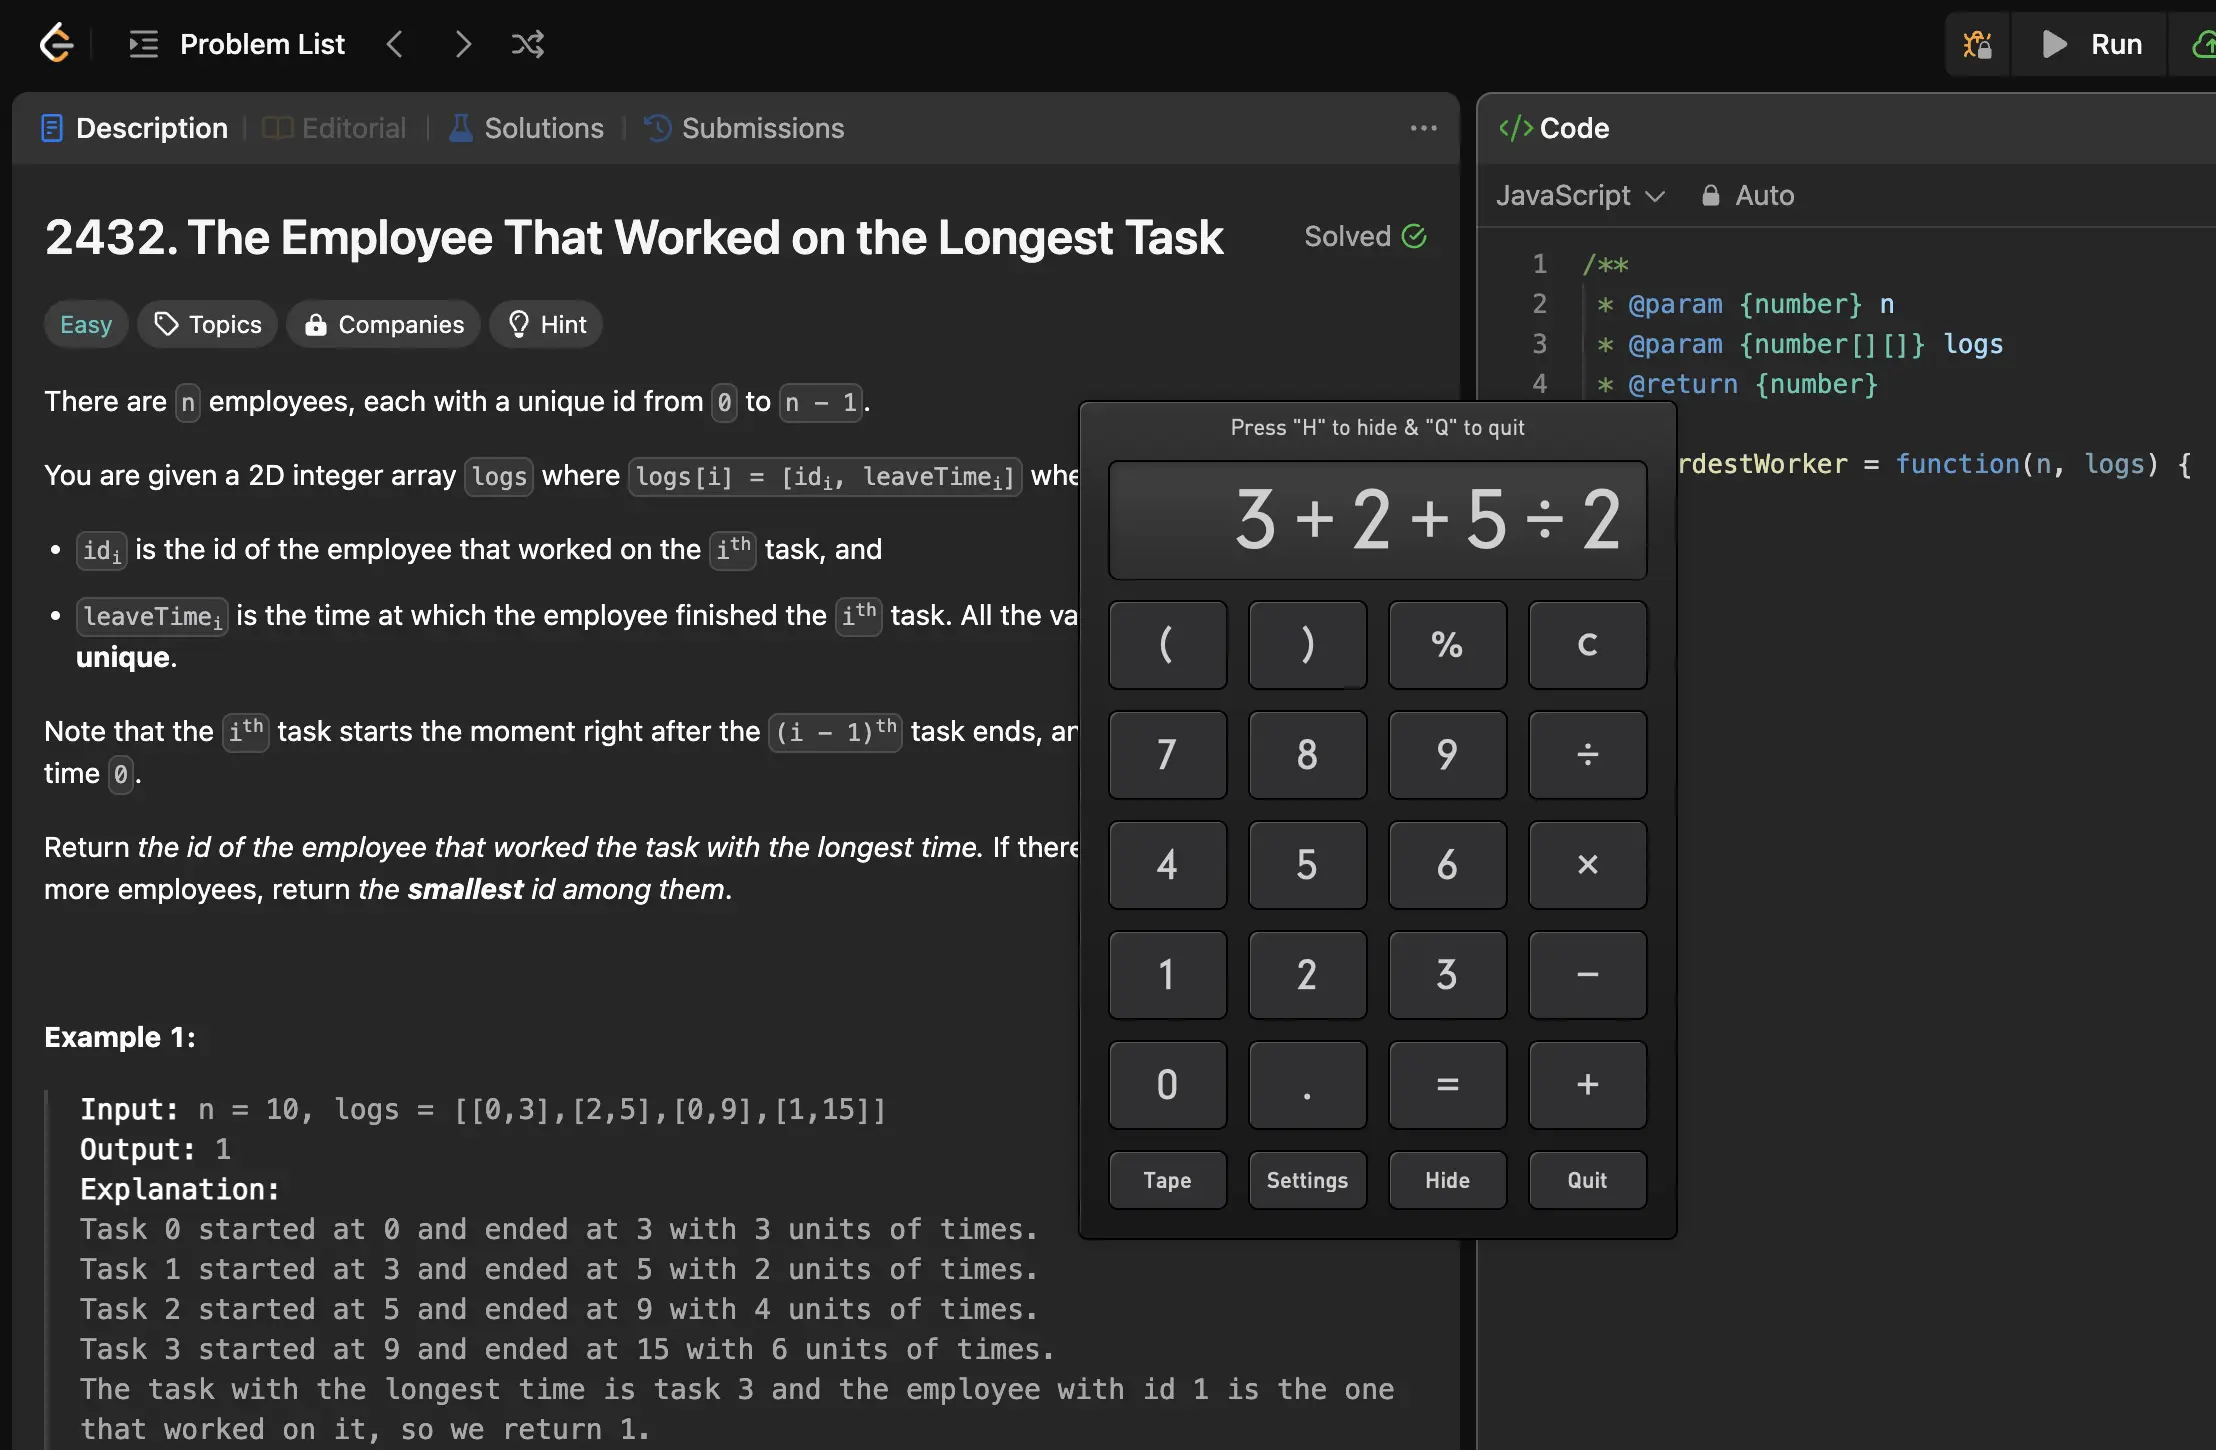Screen dimensions: 2216x1450
Task: Press the calculator Clear button
Action: 1585,644
